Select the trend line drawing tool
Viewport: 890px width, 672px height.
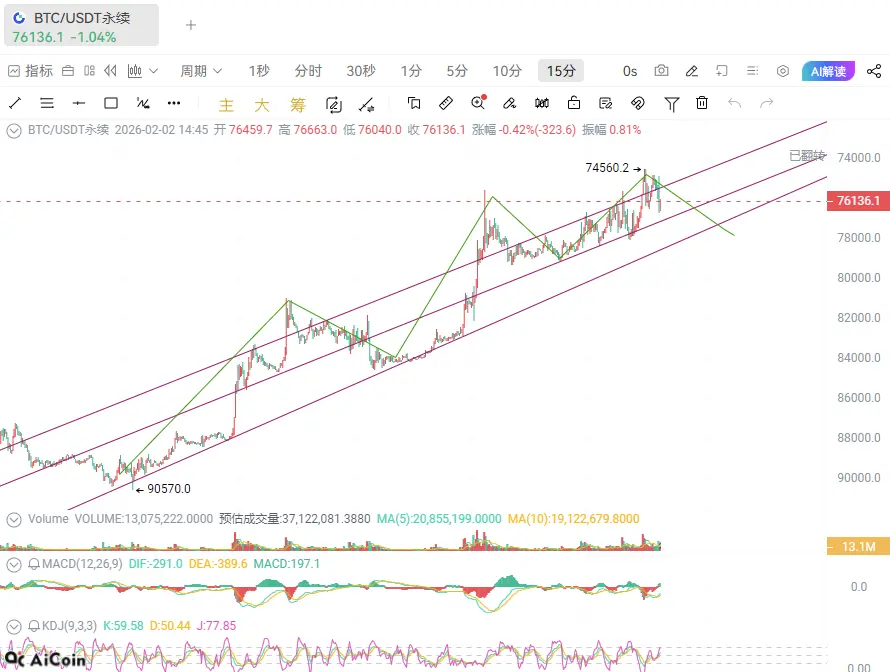pyautogui.click(x=15, y=103)
